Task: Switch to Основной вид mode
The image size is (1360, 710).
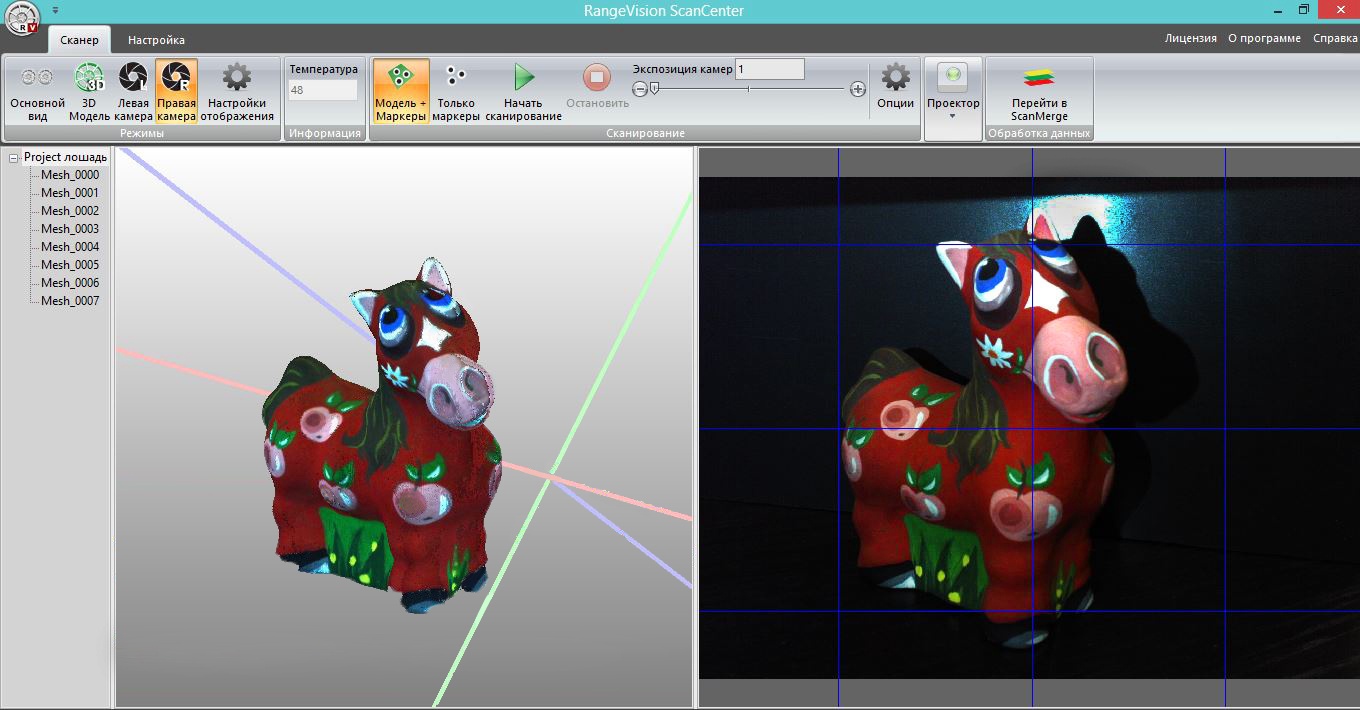Action: pyautogui.click(x=37, y=91)
